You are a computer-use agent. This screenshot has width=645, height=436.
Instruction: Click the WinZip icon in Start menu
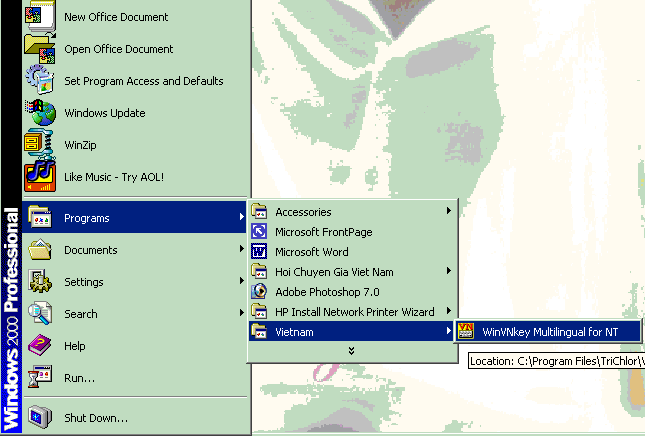pos(41,144)
